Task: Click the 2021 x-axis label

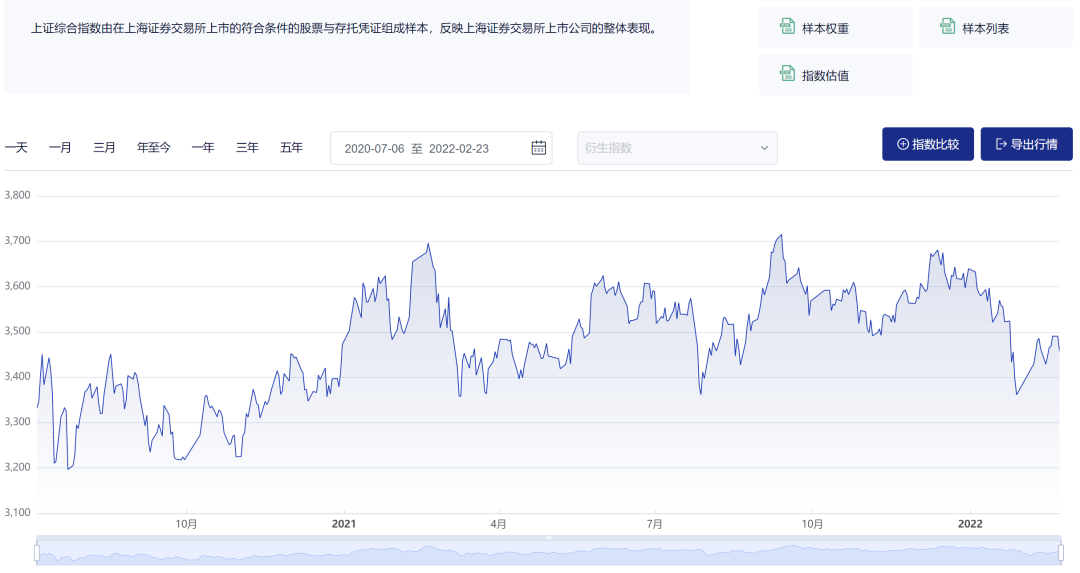Action: click(x=344, y=524)
